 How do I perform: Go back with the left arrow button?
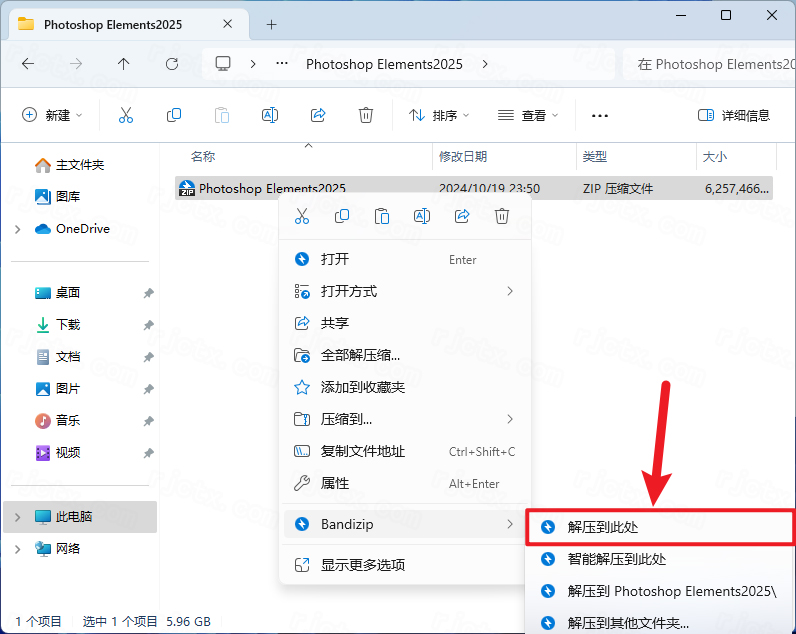(x=28, y=64)
